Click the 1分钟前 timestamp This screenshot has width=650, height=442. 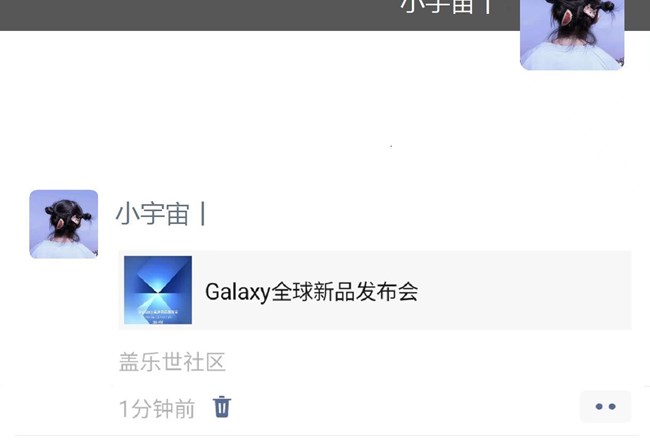[157, 408]
